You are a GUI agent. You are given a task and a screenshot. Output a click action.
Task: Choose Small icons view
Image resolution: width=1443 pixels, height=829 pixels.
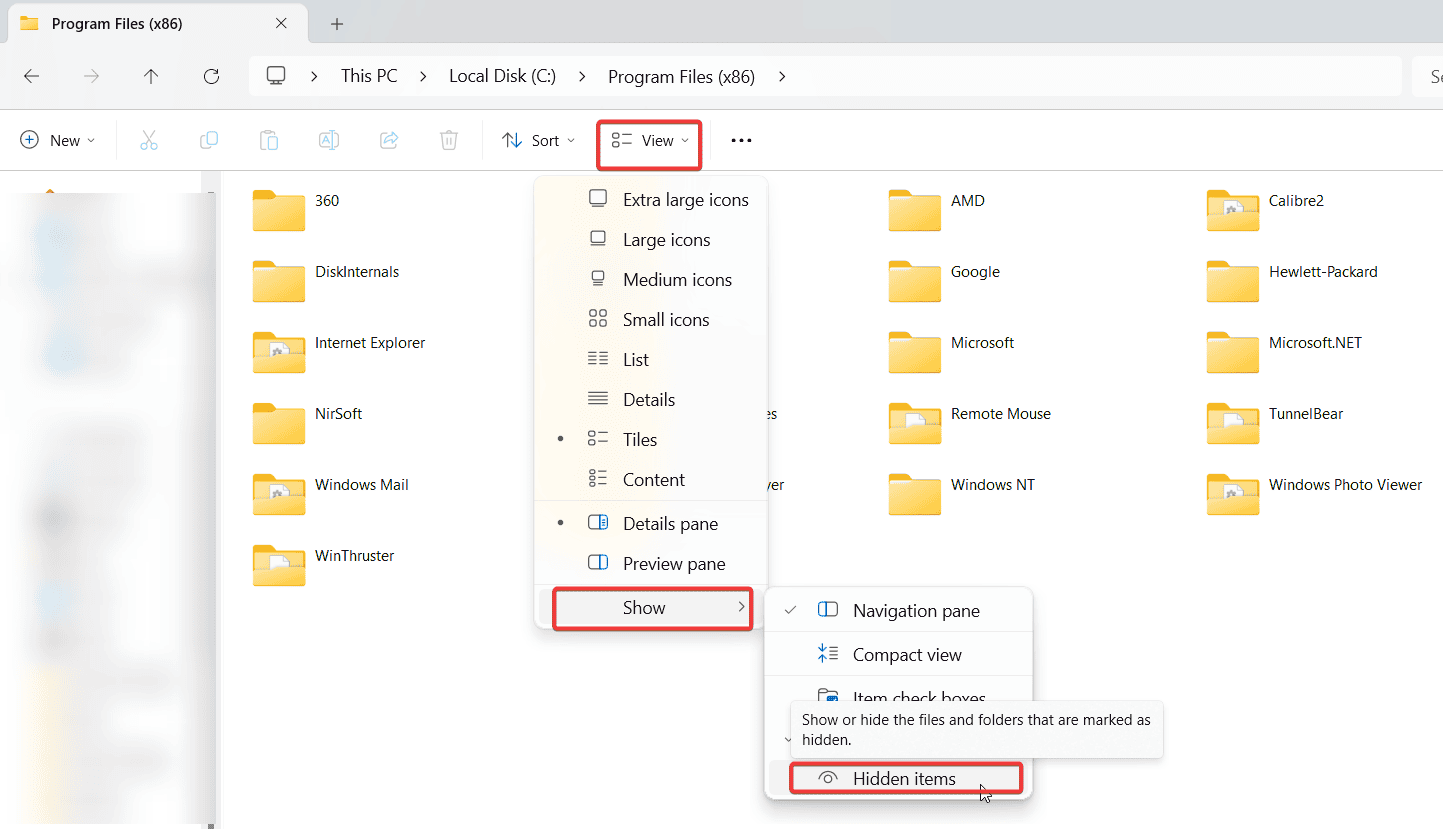point(651,320)
